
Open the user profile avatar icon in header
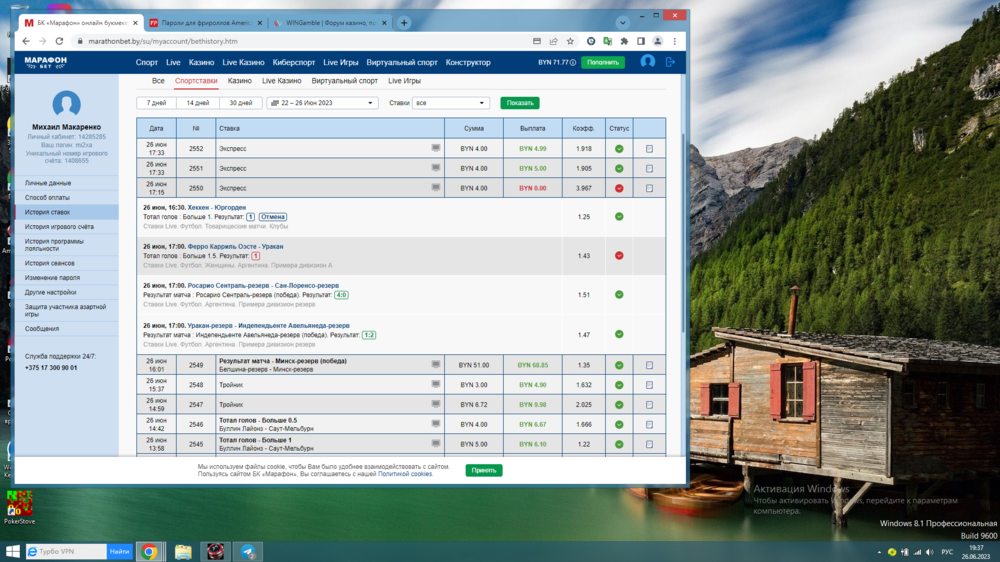647,62
